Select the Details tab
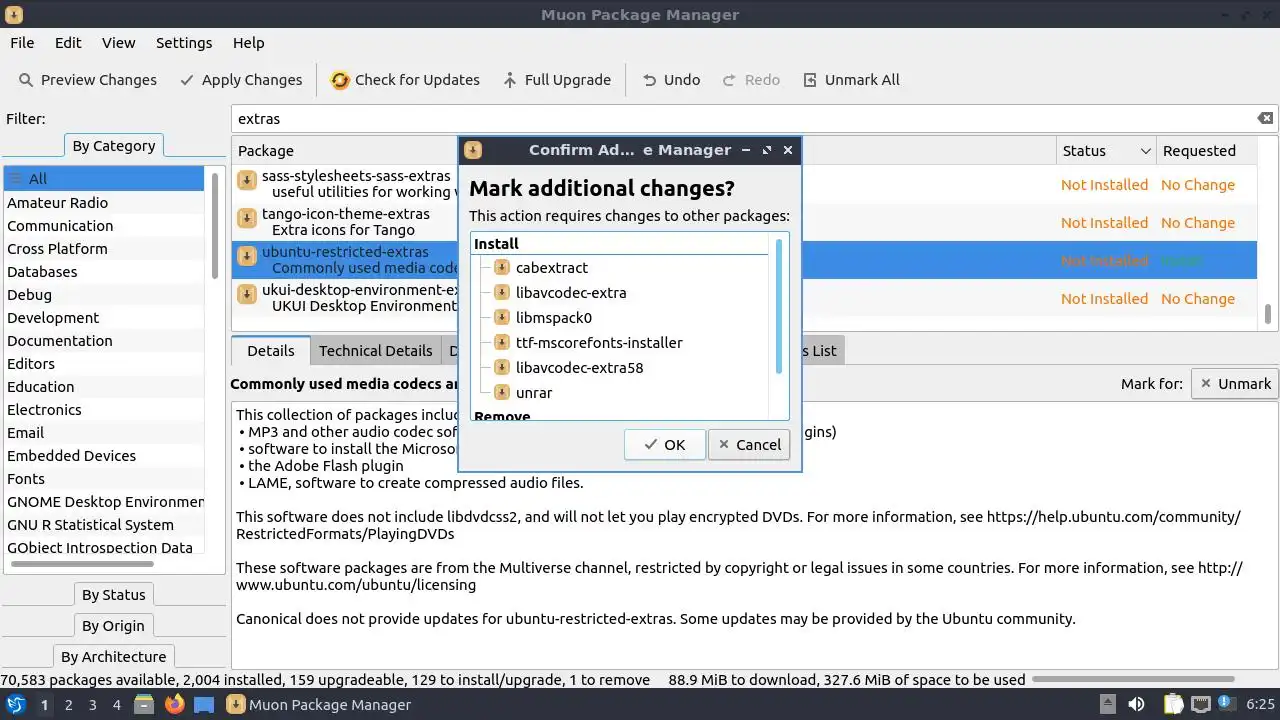 pos(271,351)
